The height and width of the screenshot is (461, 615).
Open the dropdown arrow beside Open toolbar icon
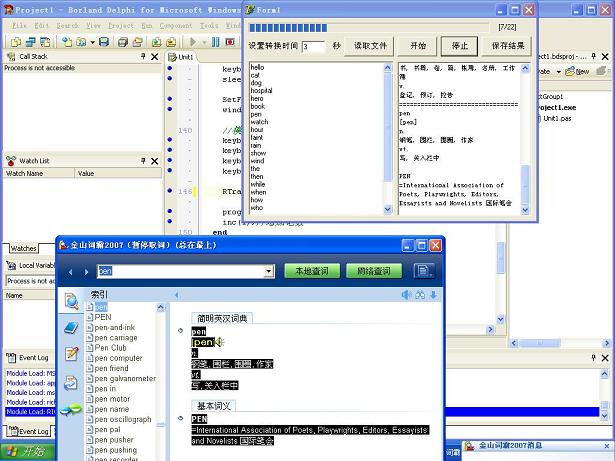coord(93,42)
